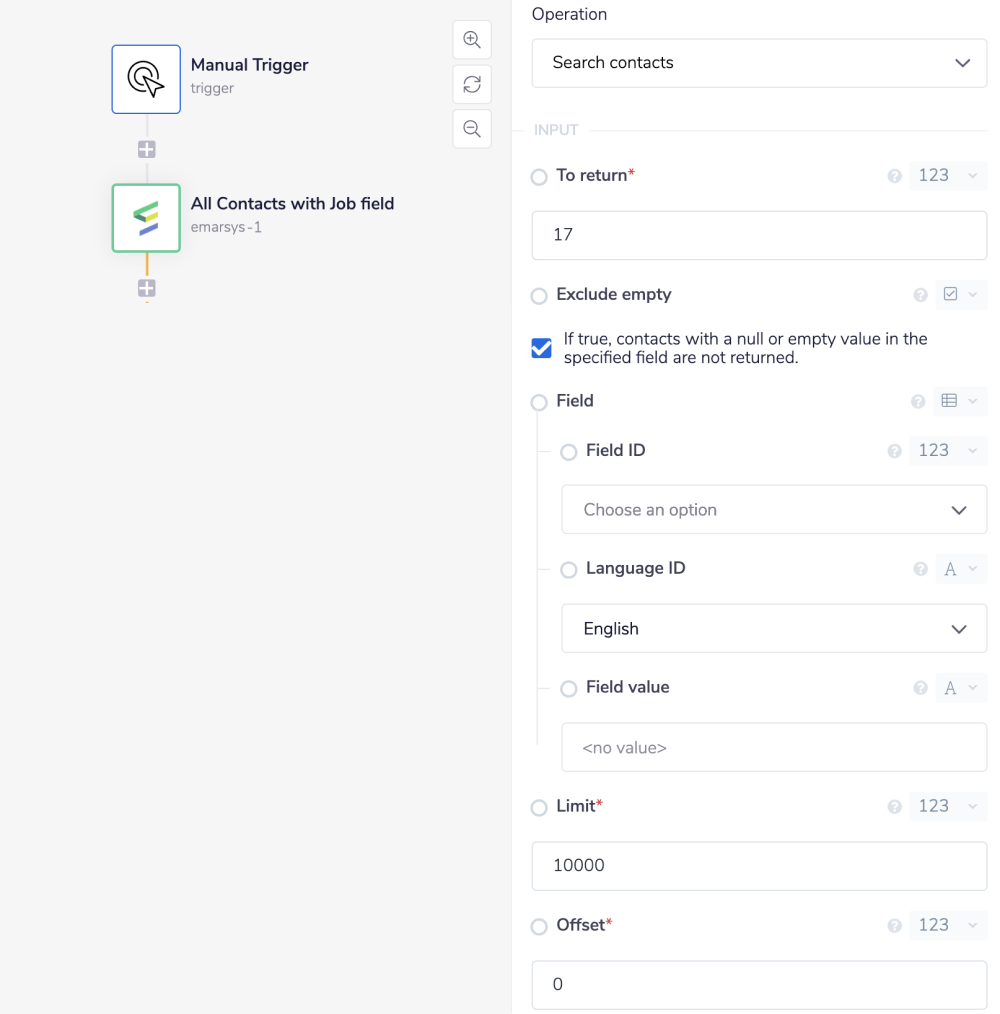
Task: Select the Field ID radio circle
Action: 569,452
